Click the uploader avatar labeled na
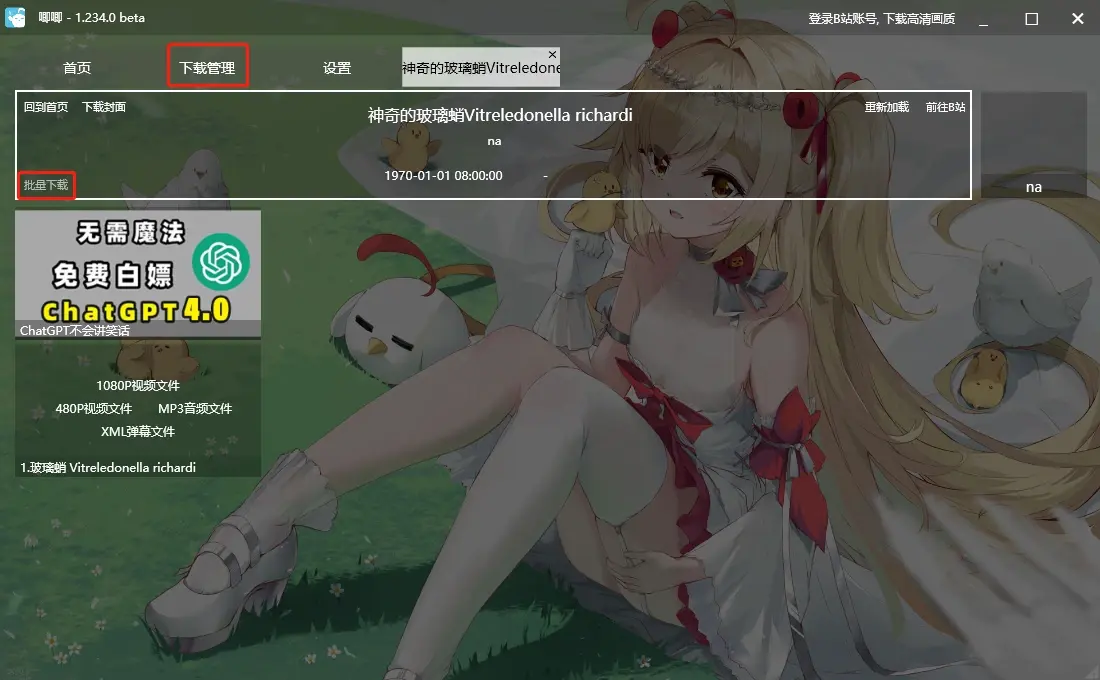This screenshot has height=680, width=1100. (x=1033, y=145)
